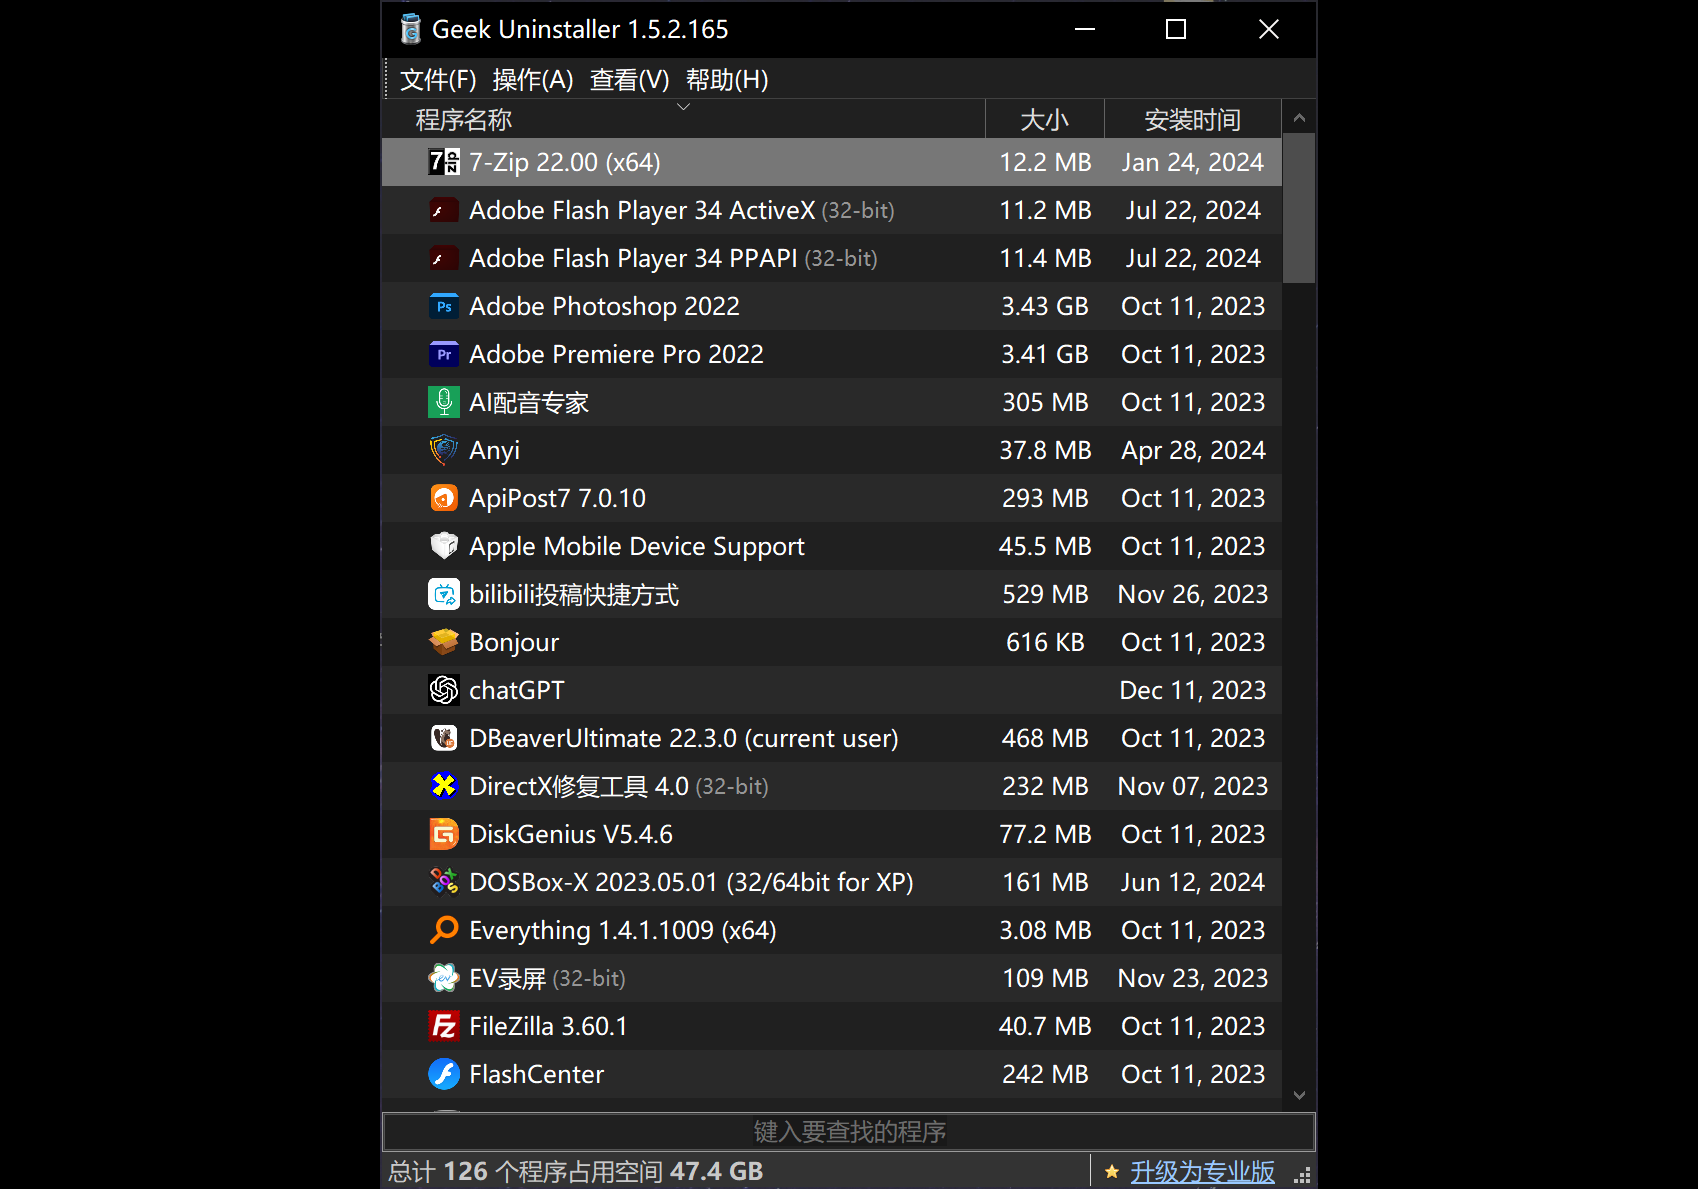Sort by 安装时间 column header
The image size is (1698, 1189).
tap(1193, 119)
